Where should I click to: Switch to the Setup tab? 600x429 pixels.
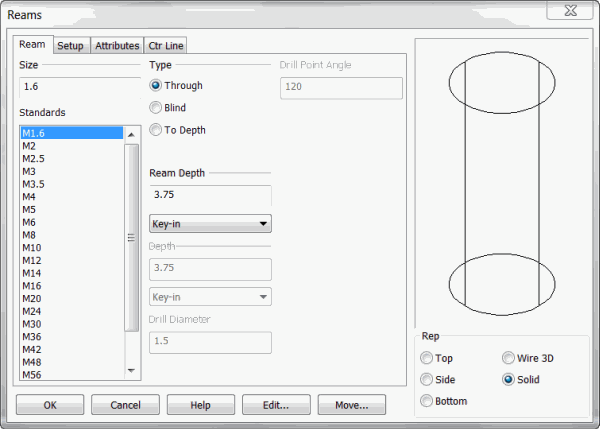click(71, 46)
